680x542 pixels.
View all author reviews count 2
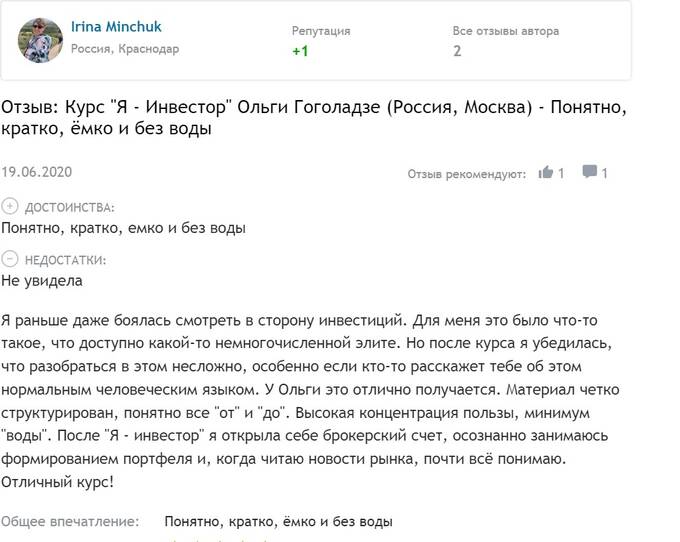[x=457, y=51]
